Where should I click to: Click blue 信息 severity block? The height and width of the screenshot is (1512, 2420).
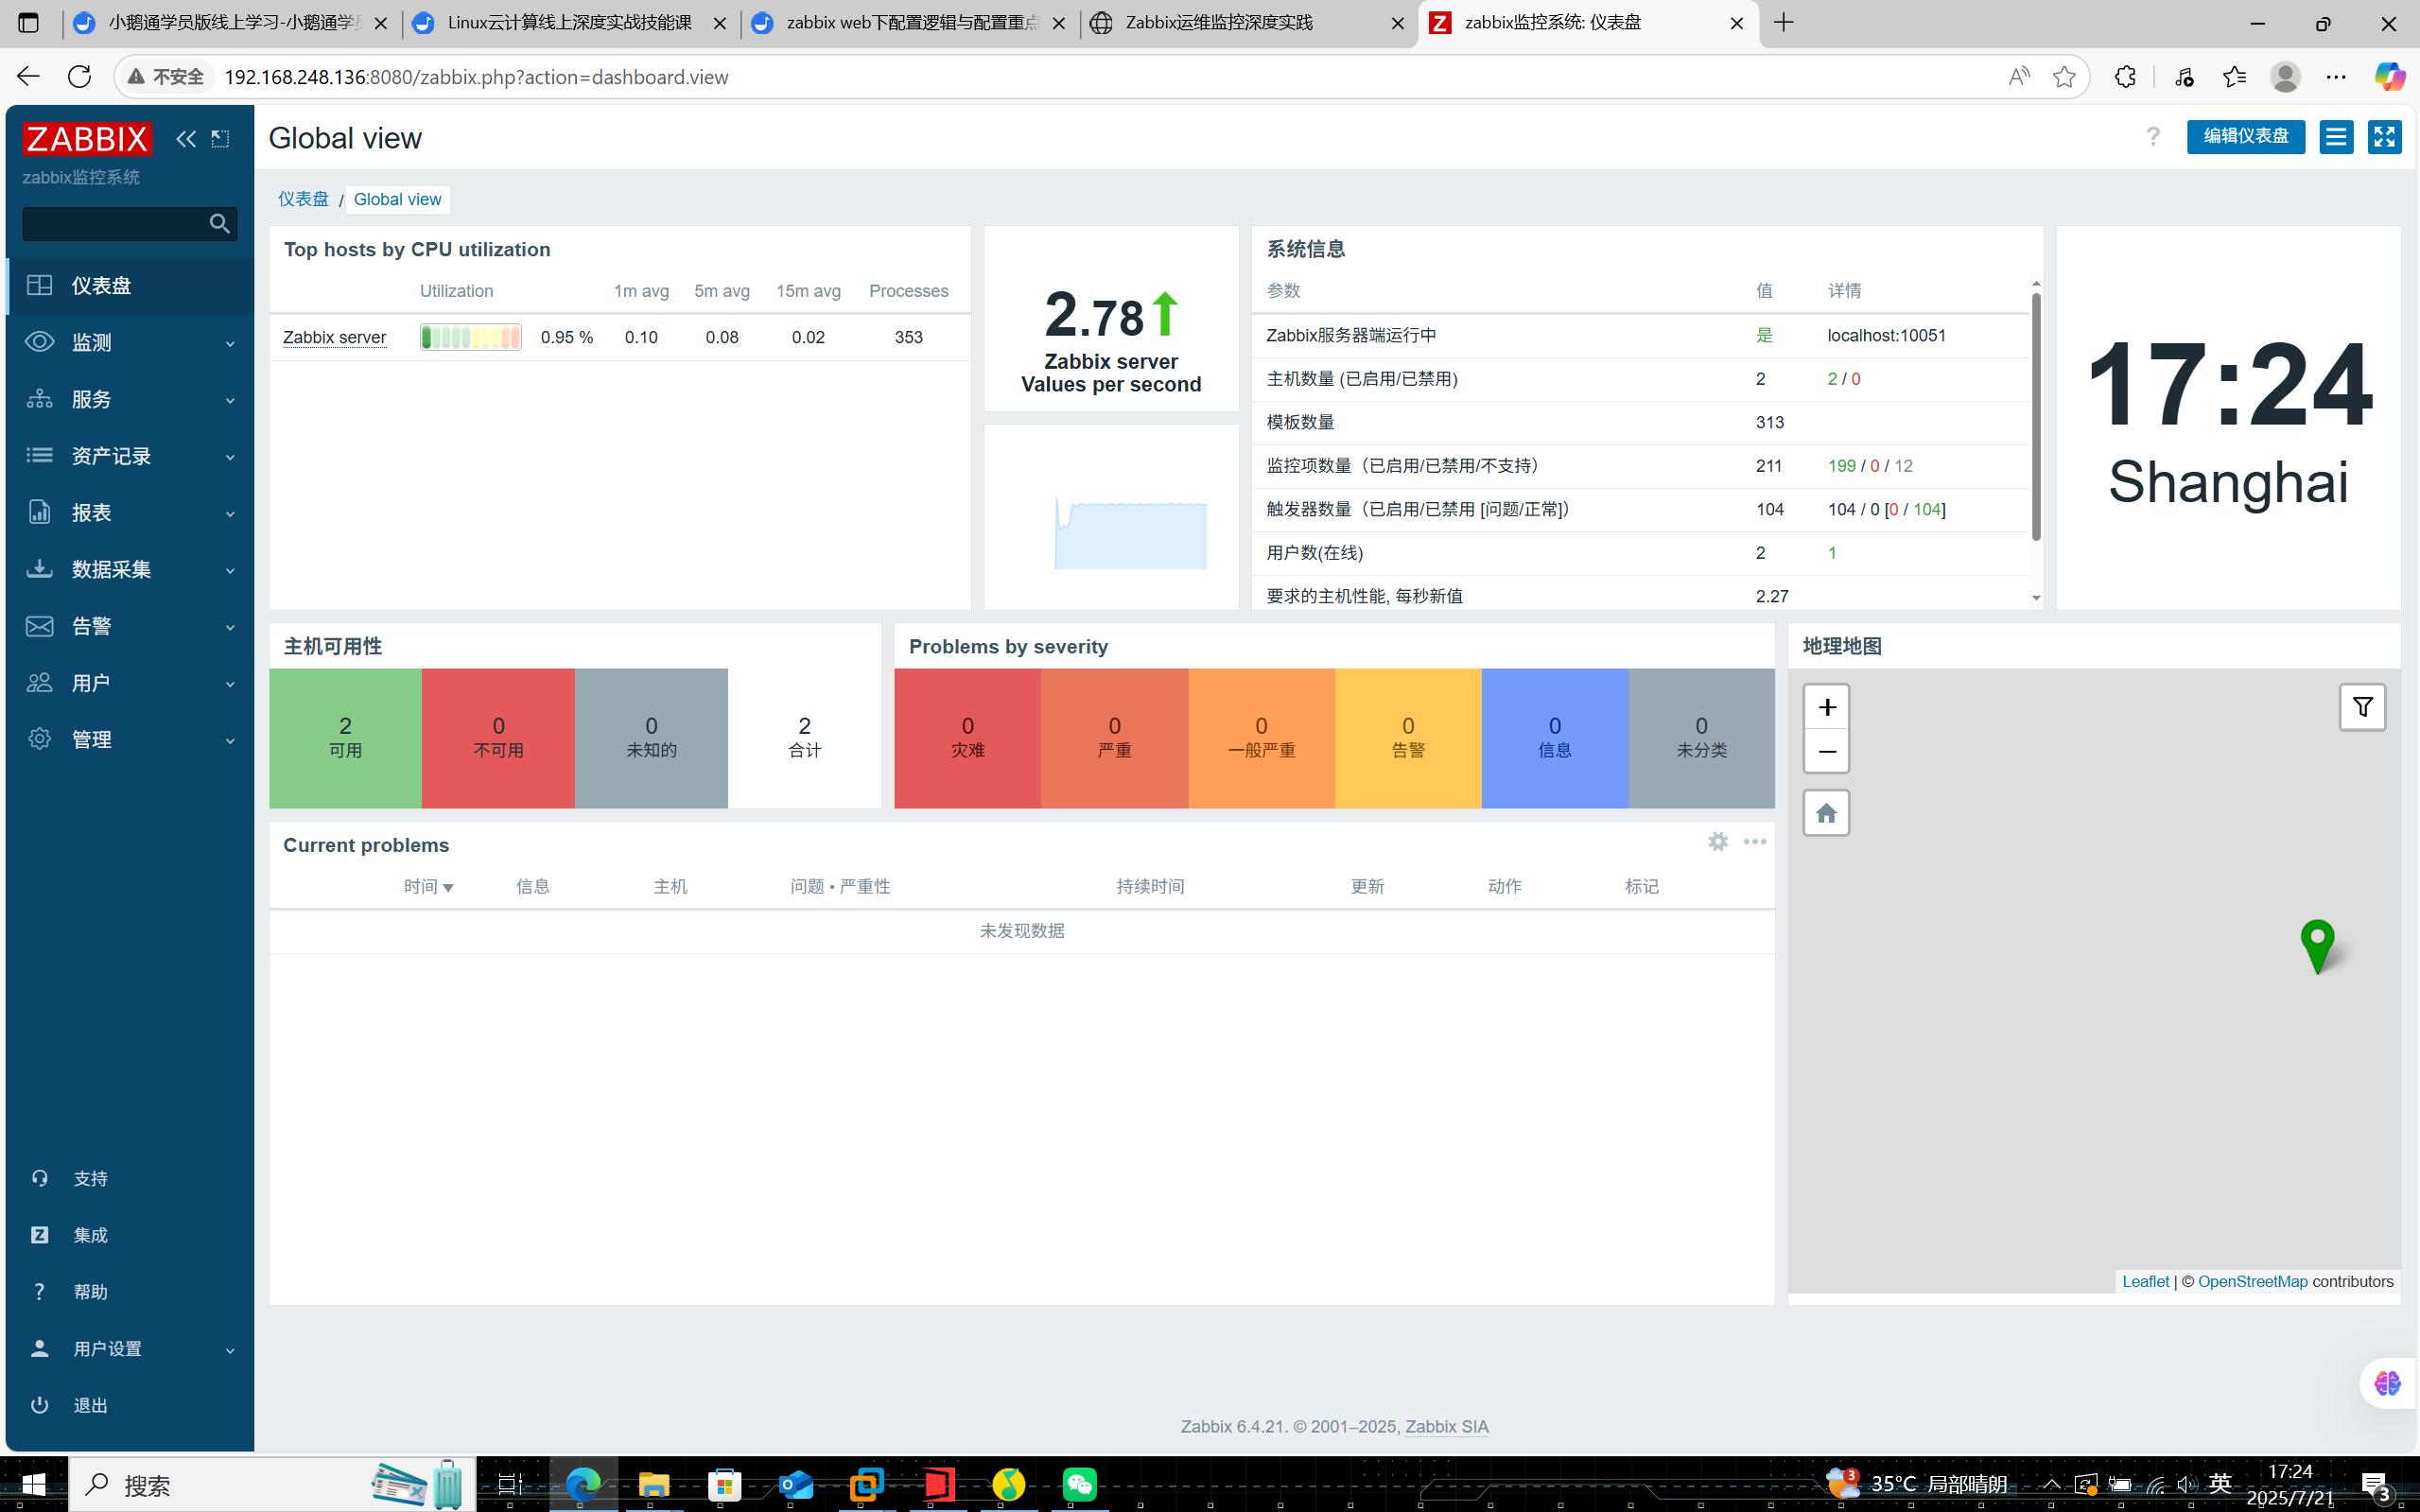(x=1554, y=738)
